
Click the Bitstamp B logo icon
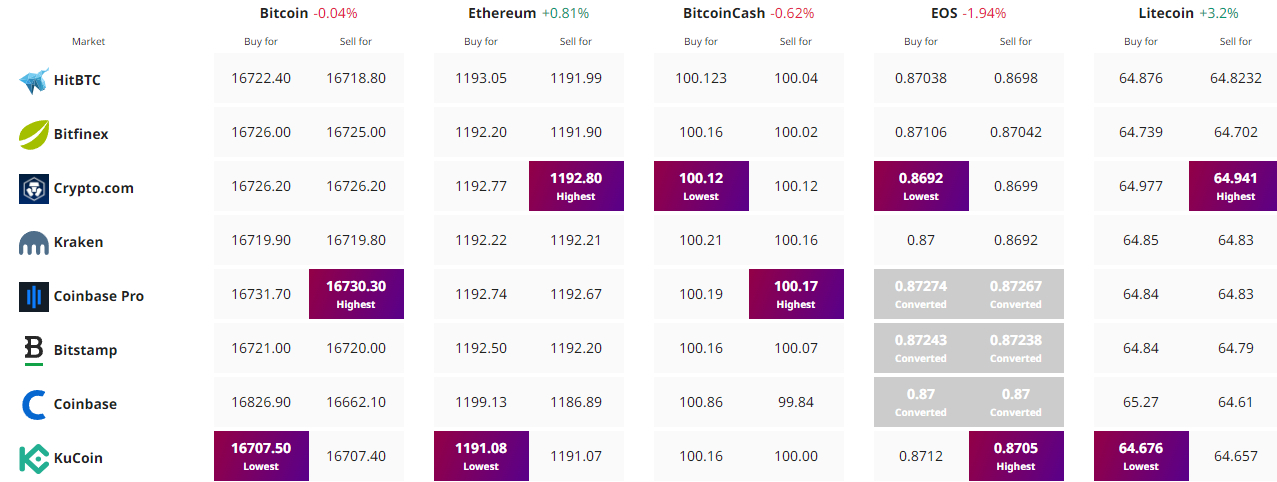34,350
